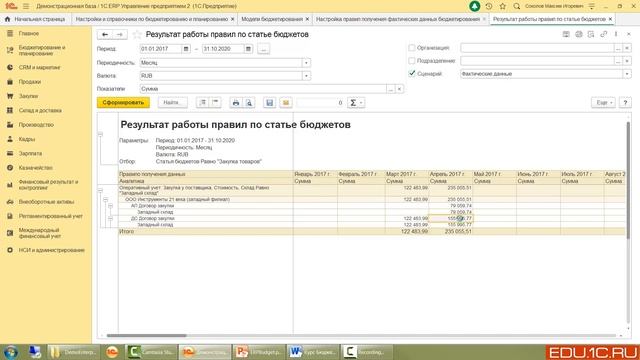Screen dimensions: 640x360
Task: Open the Казначейство section
Action: coord(46,168)
